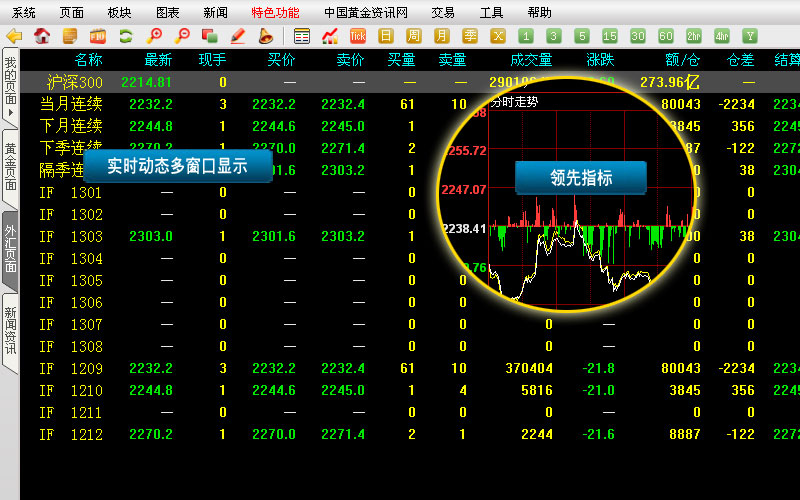Go to the home page icon
The image size is (800, 500).
click(42, 36)
